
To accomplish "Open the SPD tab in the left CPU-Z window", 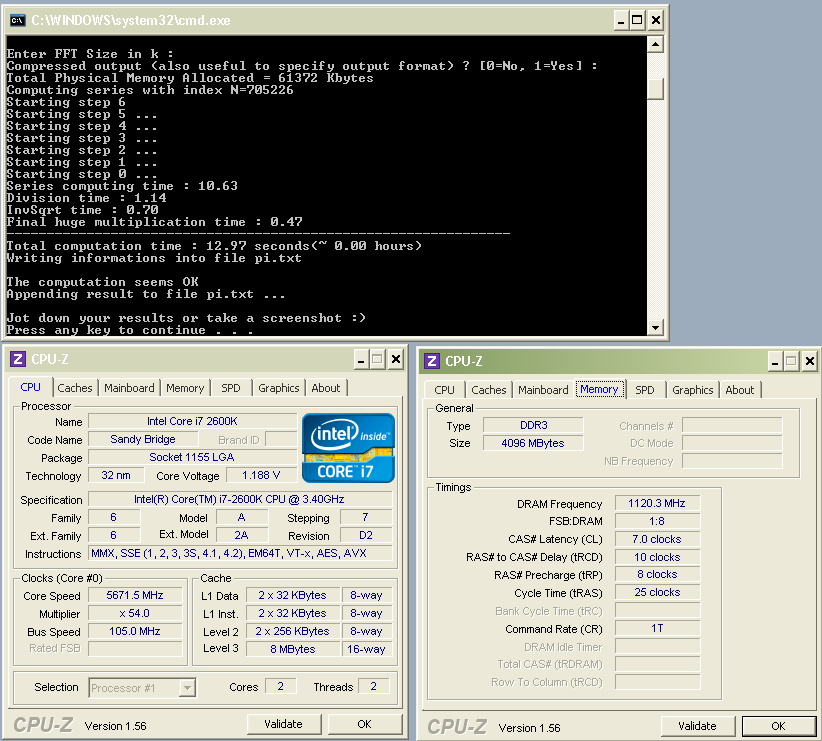I will pos(231,388).
